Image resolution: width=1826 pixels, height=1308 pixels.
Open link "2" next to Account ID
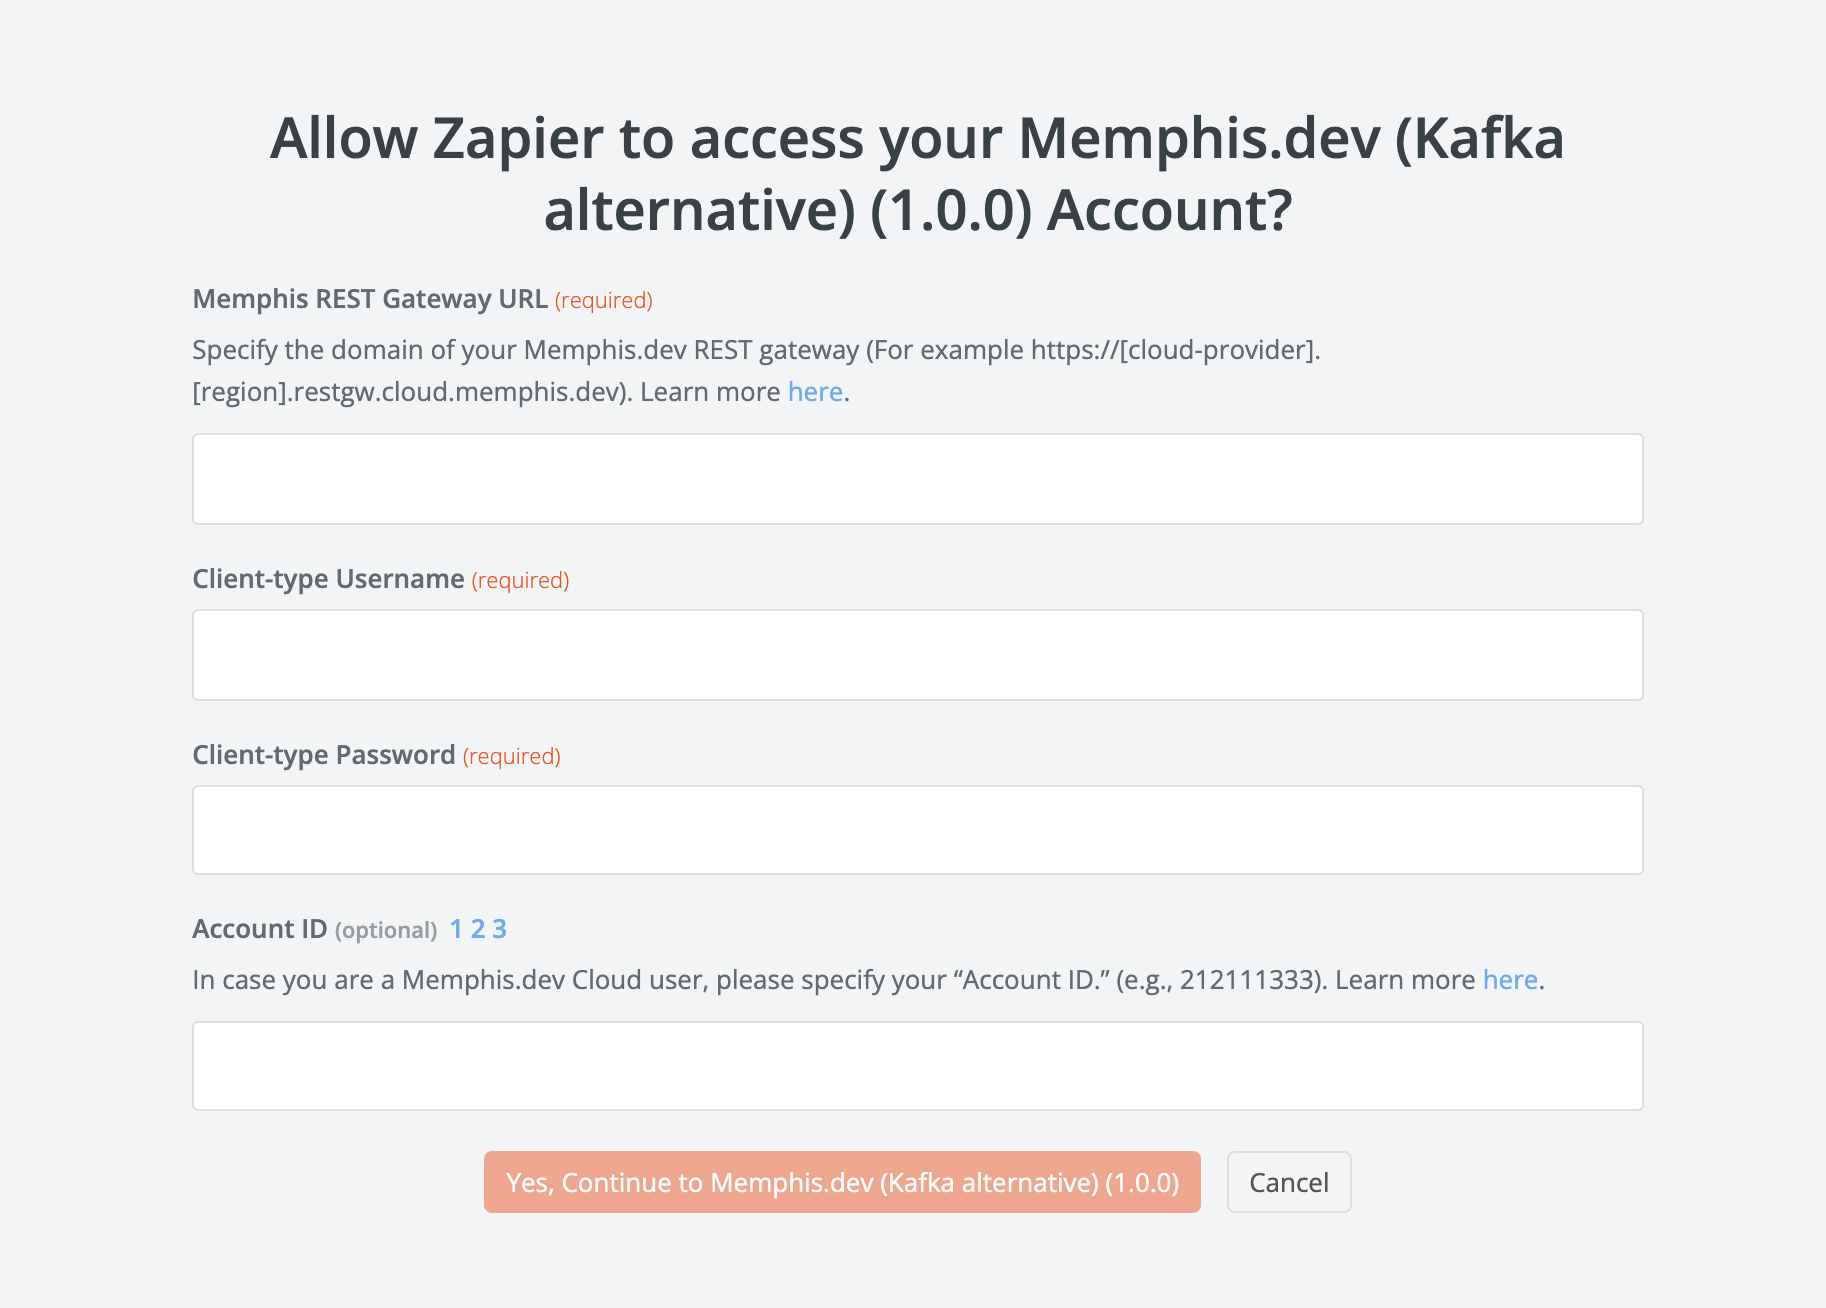coord(478,929)
